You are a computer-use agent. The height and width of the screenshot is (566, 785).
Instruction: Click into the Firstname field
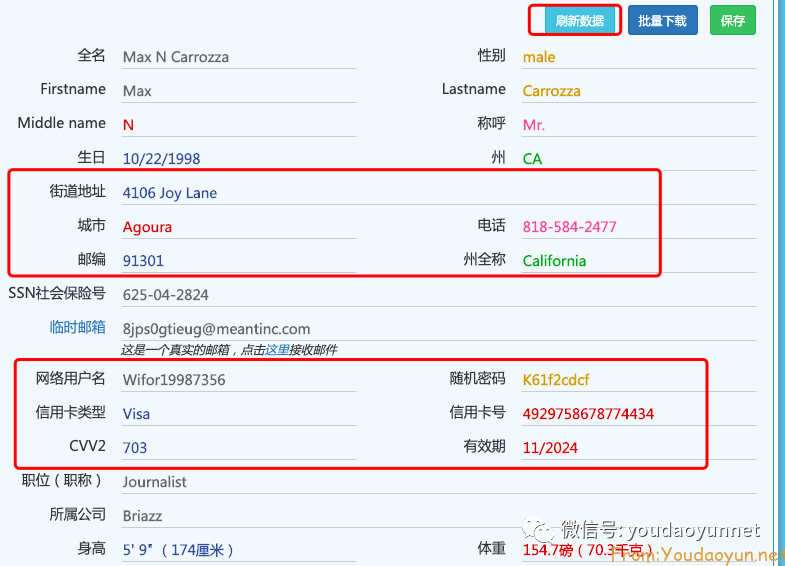[x=238, y=91]
